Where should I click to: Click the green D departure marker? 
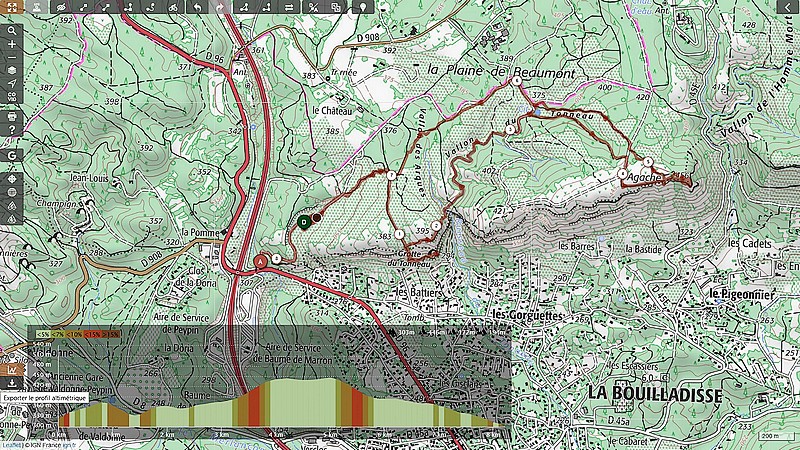pyautogui.click(x=304, y=222)
